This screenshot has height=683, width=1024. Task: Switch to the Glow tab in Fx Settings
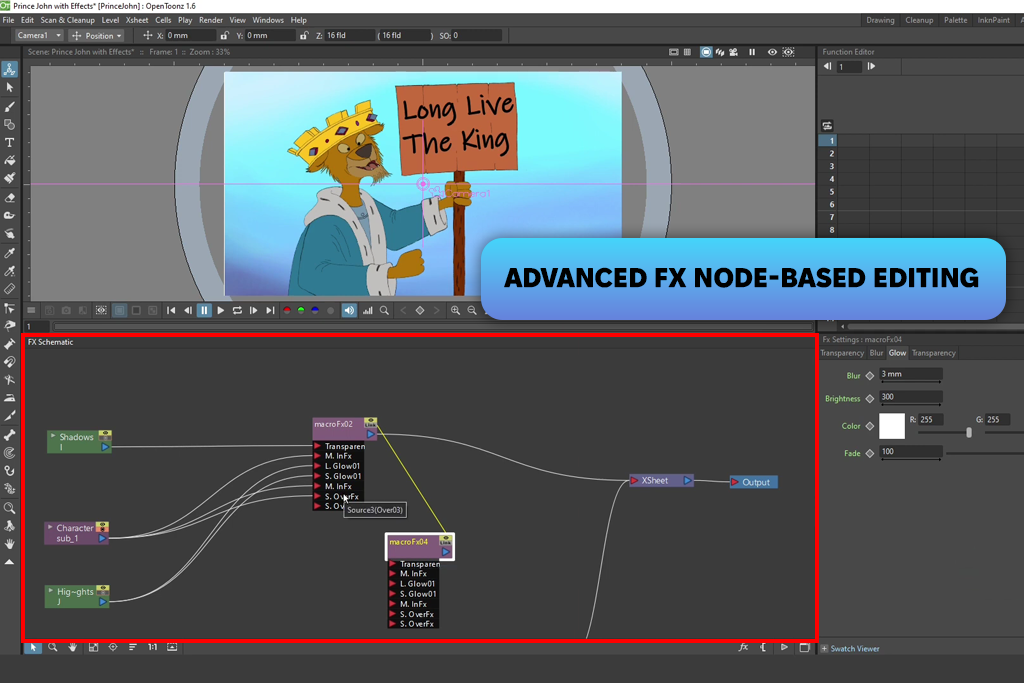pyautogui.click(x=897, y=353)
